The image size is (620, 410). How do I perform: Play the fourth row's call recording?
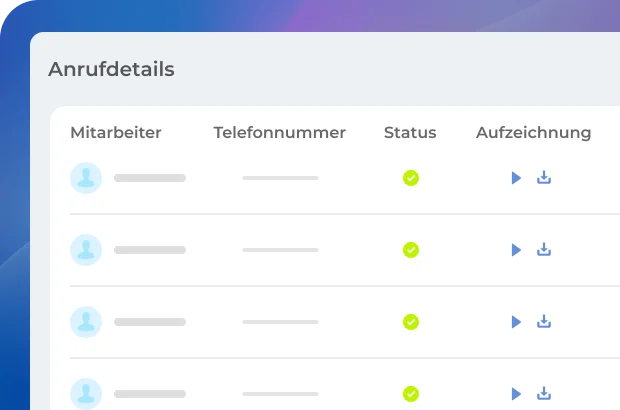click(x=516, y=394)
